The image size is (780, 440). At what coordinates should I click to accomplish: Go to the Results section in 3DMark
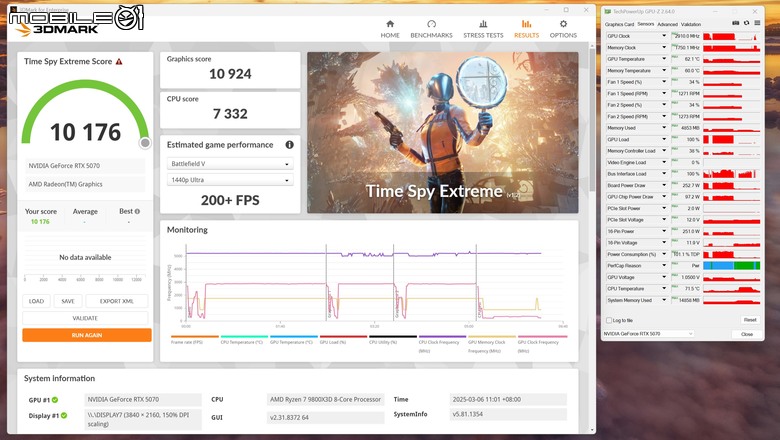pyautogui.click(x=526, y=29)
